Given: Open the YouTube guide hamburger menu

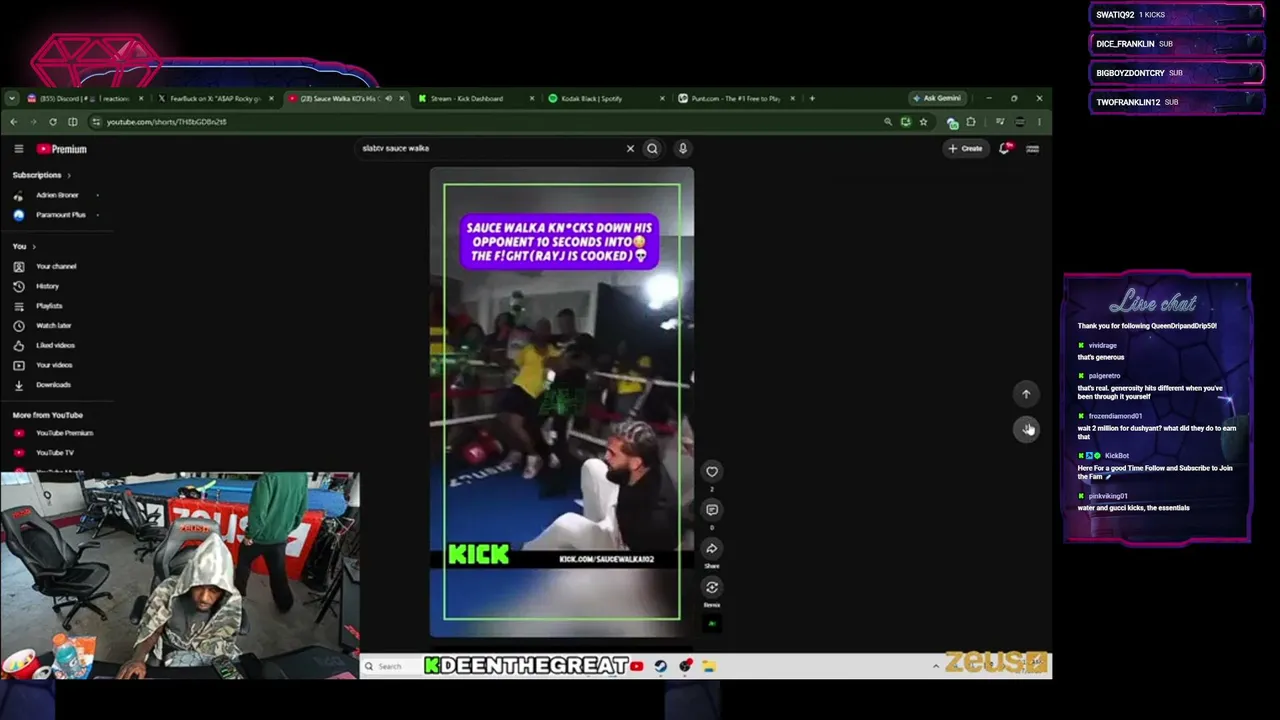Looking at the screenshot, I should pos(18,149).
